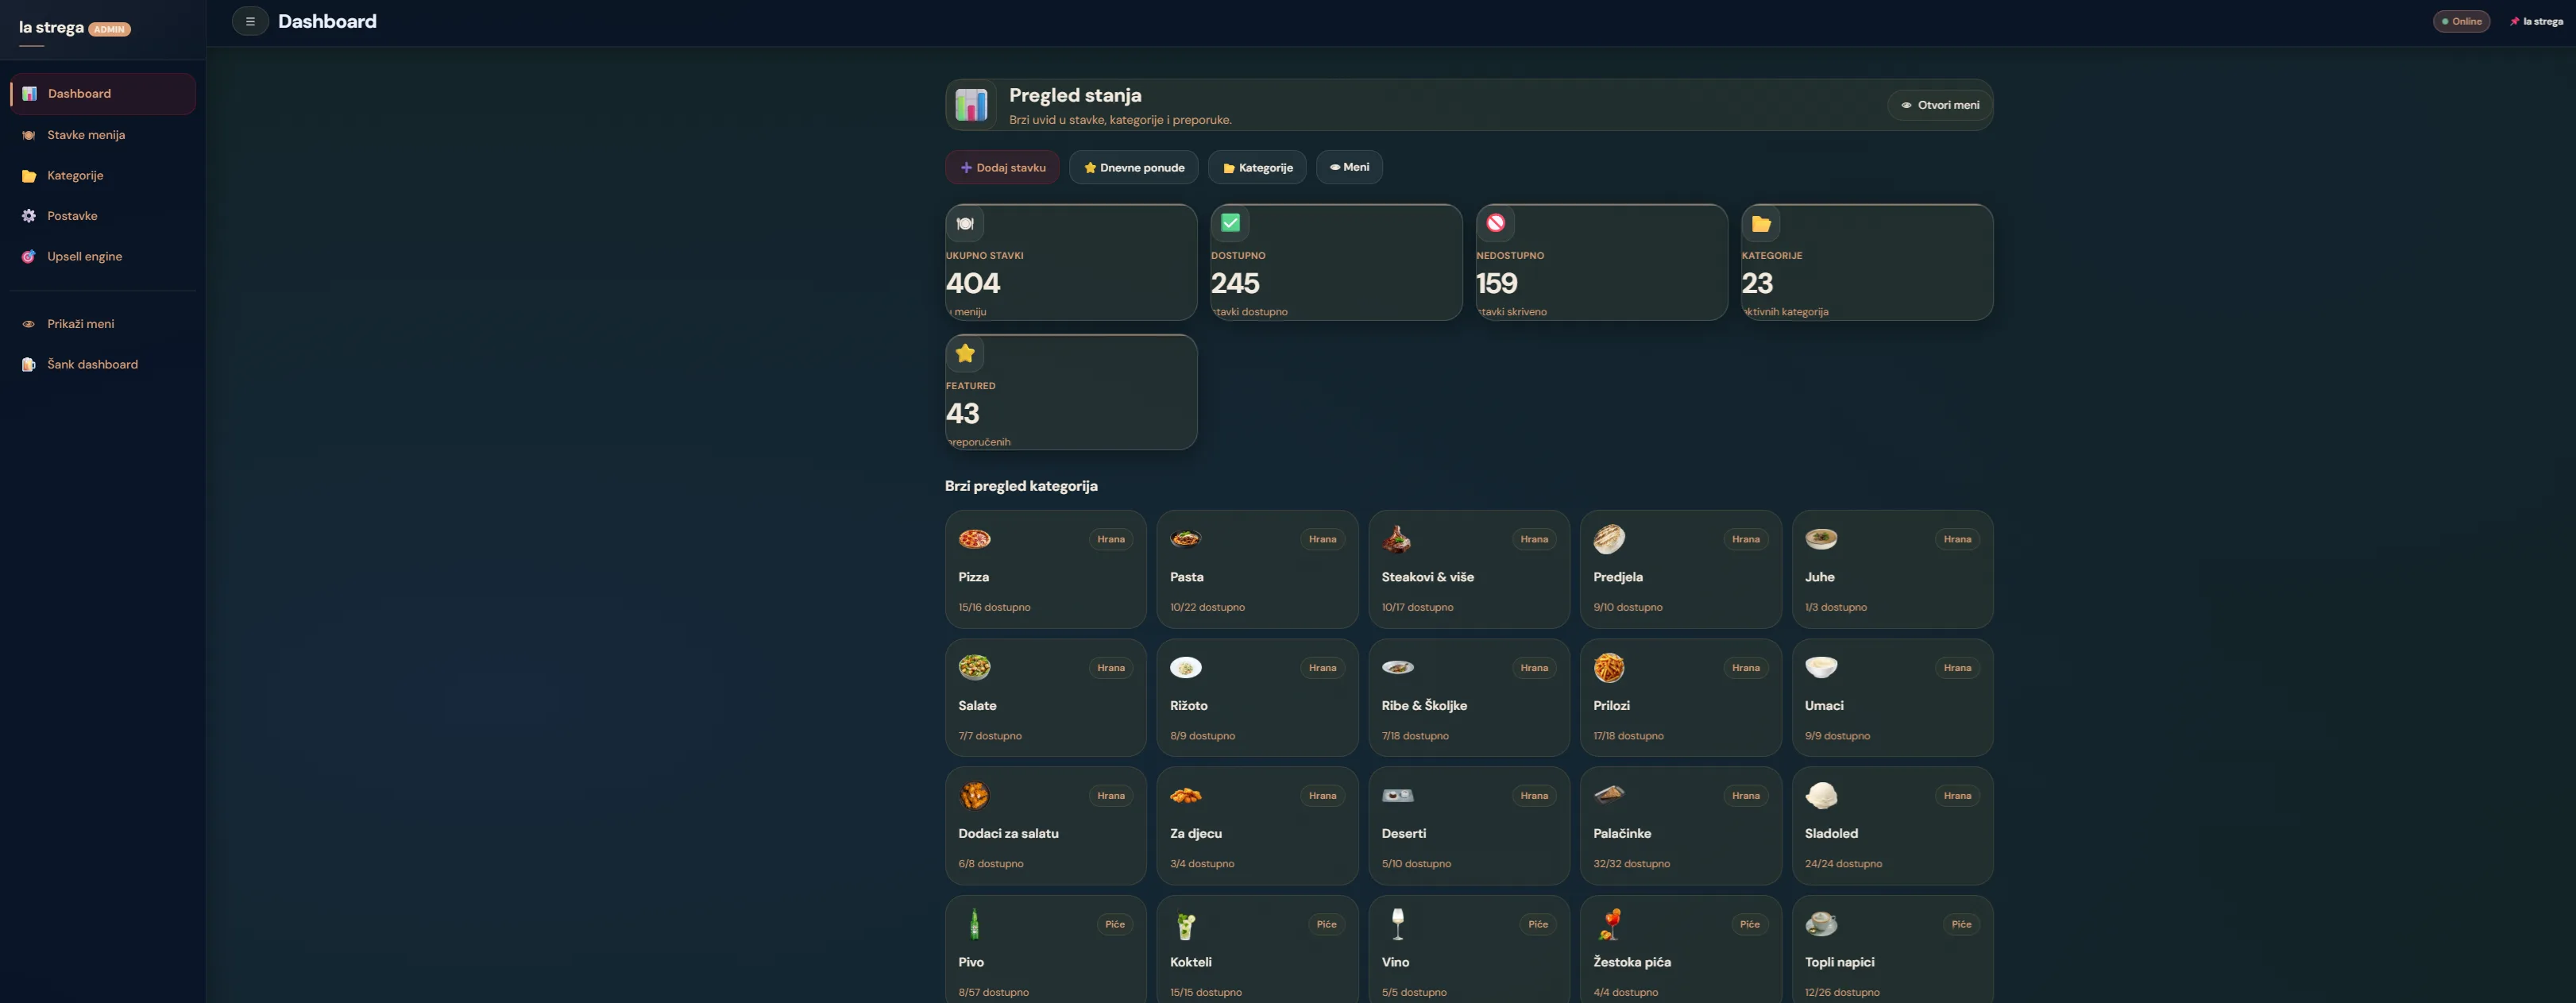Open the Umaci category card

(x=1892, y=697)
